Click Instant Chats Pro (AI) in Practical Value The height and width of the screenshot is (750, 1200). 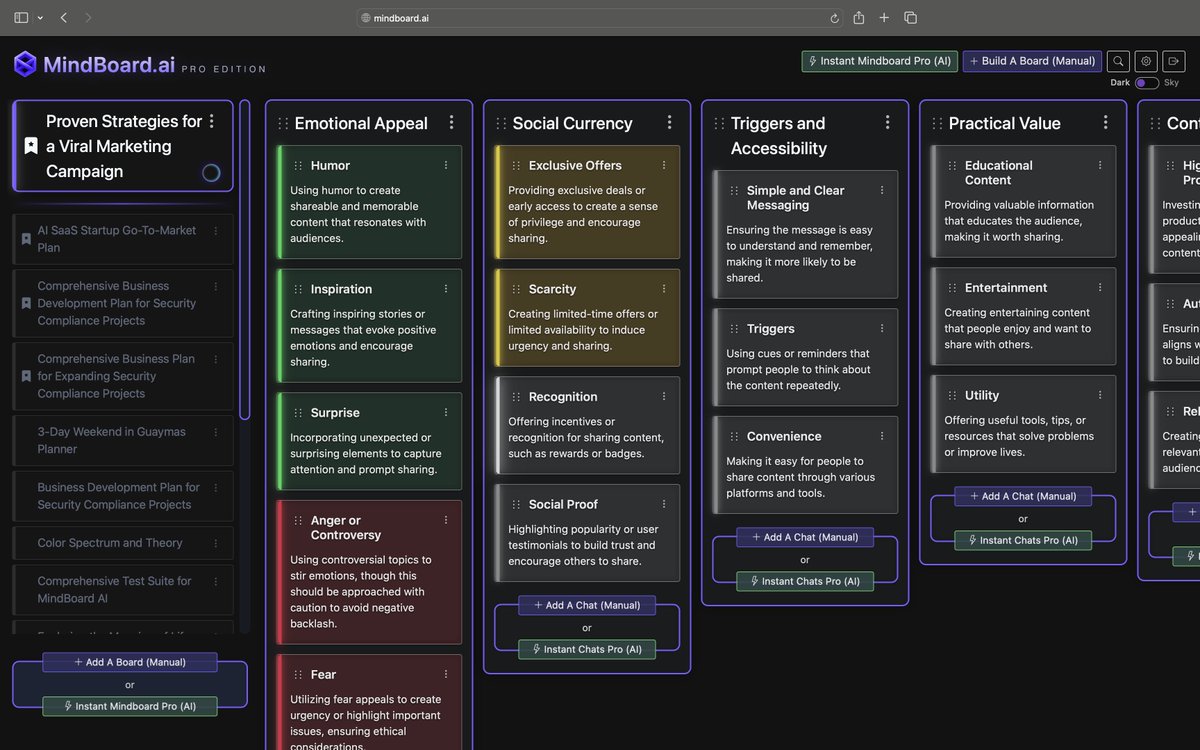tap(1023, 540)
